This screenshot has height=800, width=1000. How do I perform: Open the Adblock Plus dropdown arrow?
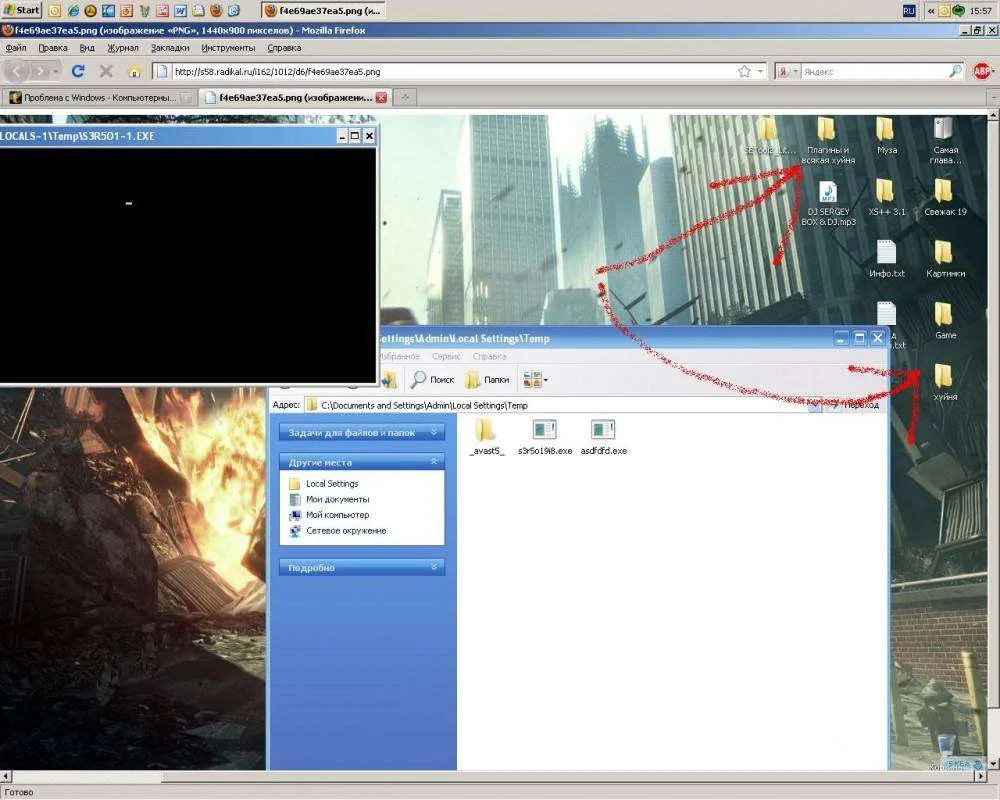tap(994, 71)
